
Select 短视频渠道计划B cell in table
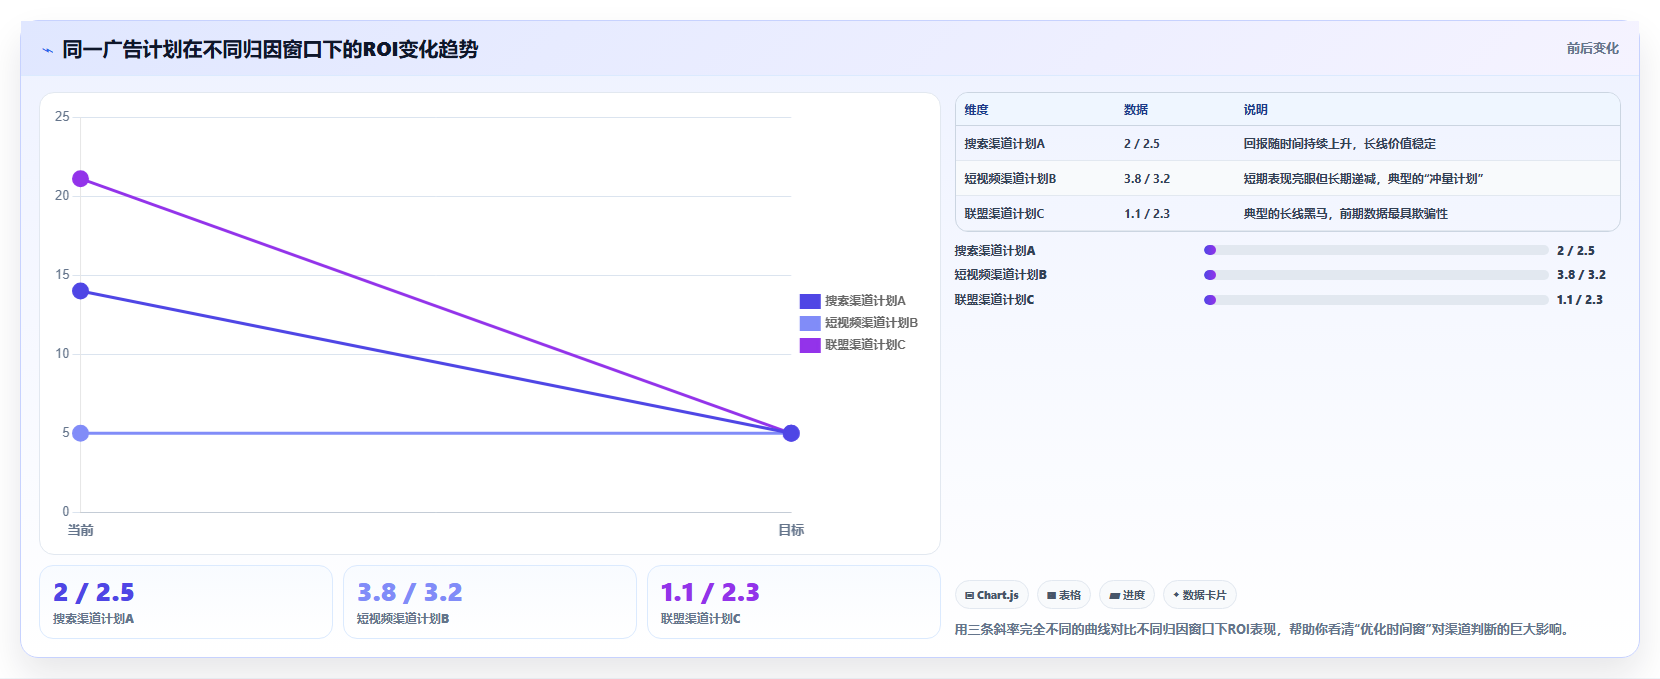1010,179
